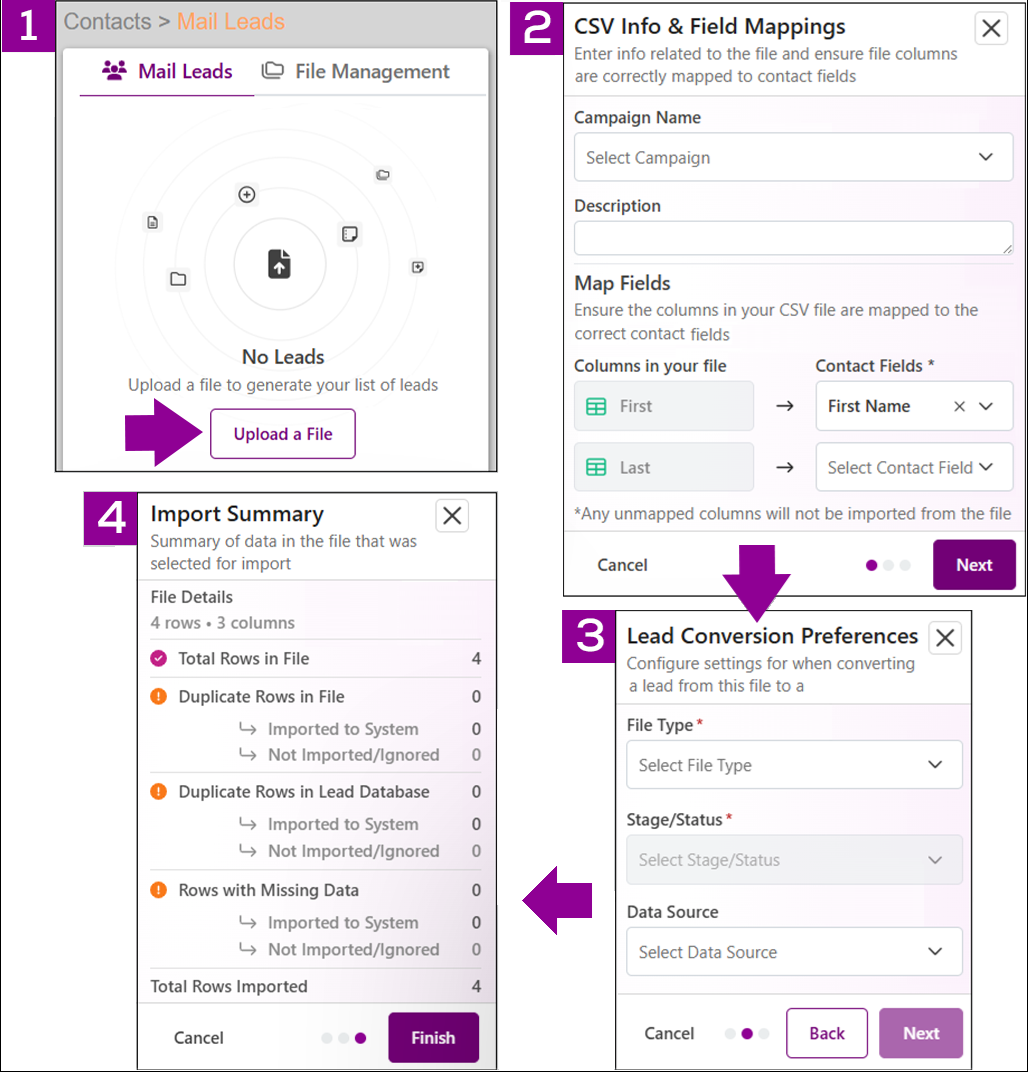Close the CSV Info & Field Mappings dialog

(990, 29)
